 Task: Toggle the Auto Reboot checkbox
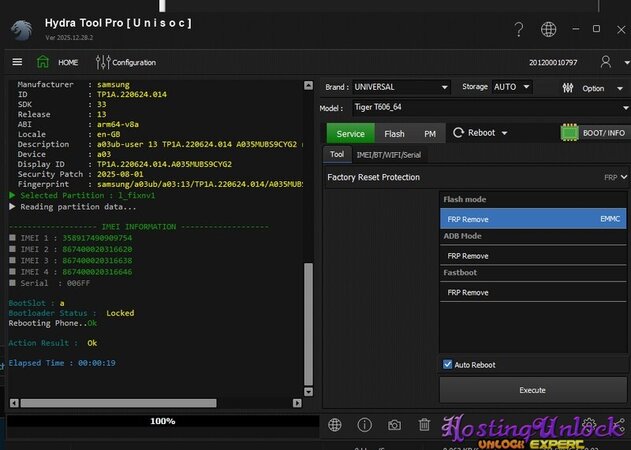(x=448, y=365)
